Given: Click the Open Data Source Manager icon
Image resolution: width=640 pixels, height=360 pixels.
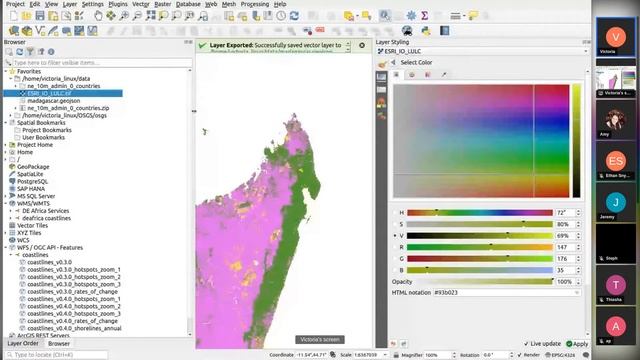Looking at the screenshot, I should [x=14, y=31].
